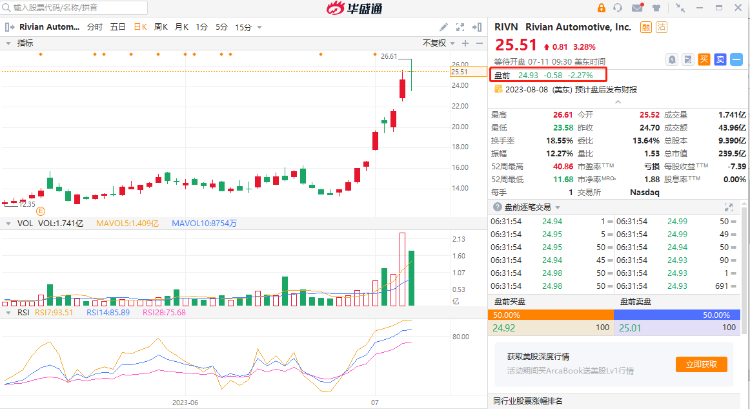Image resolution: width=750 pixels, height=409 pixels.
Task: Zoom in chart with plus icon
Action: click(465, 44)
